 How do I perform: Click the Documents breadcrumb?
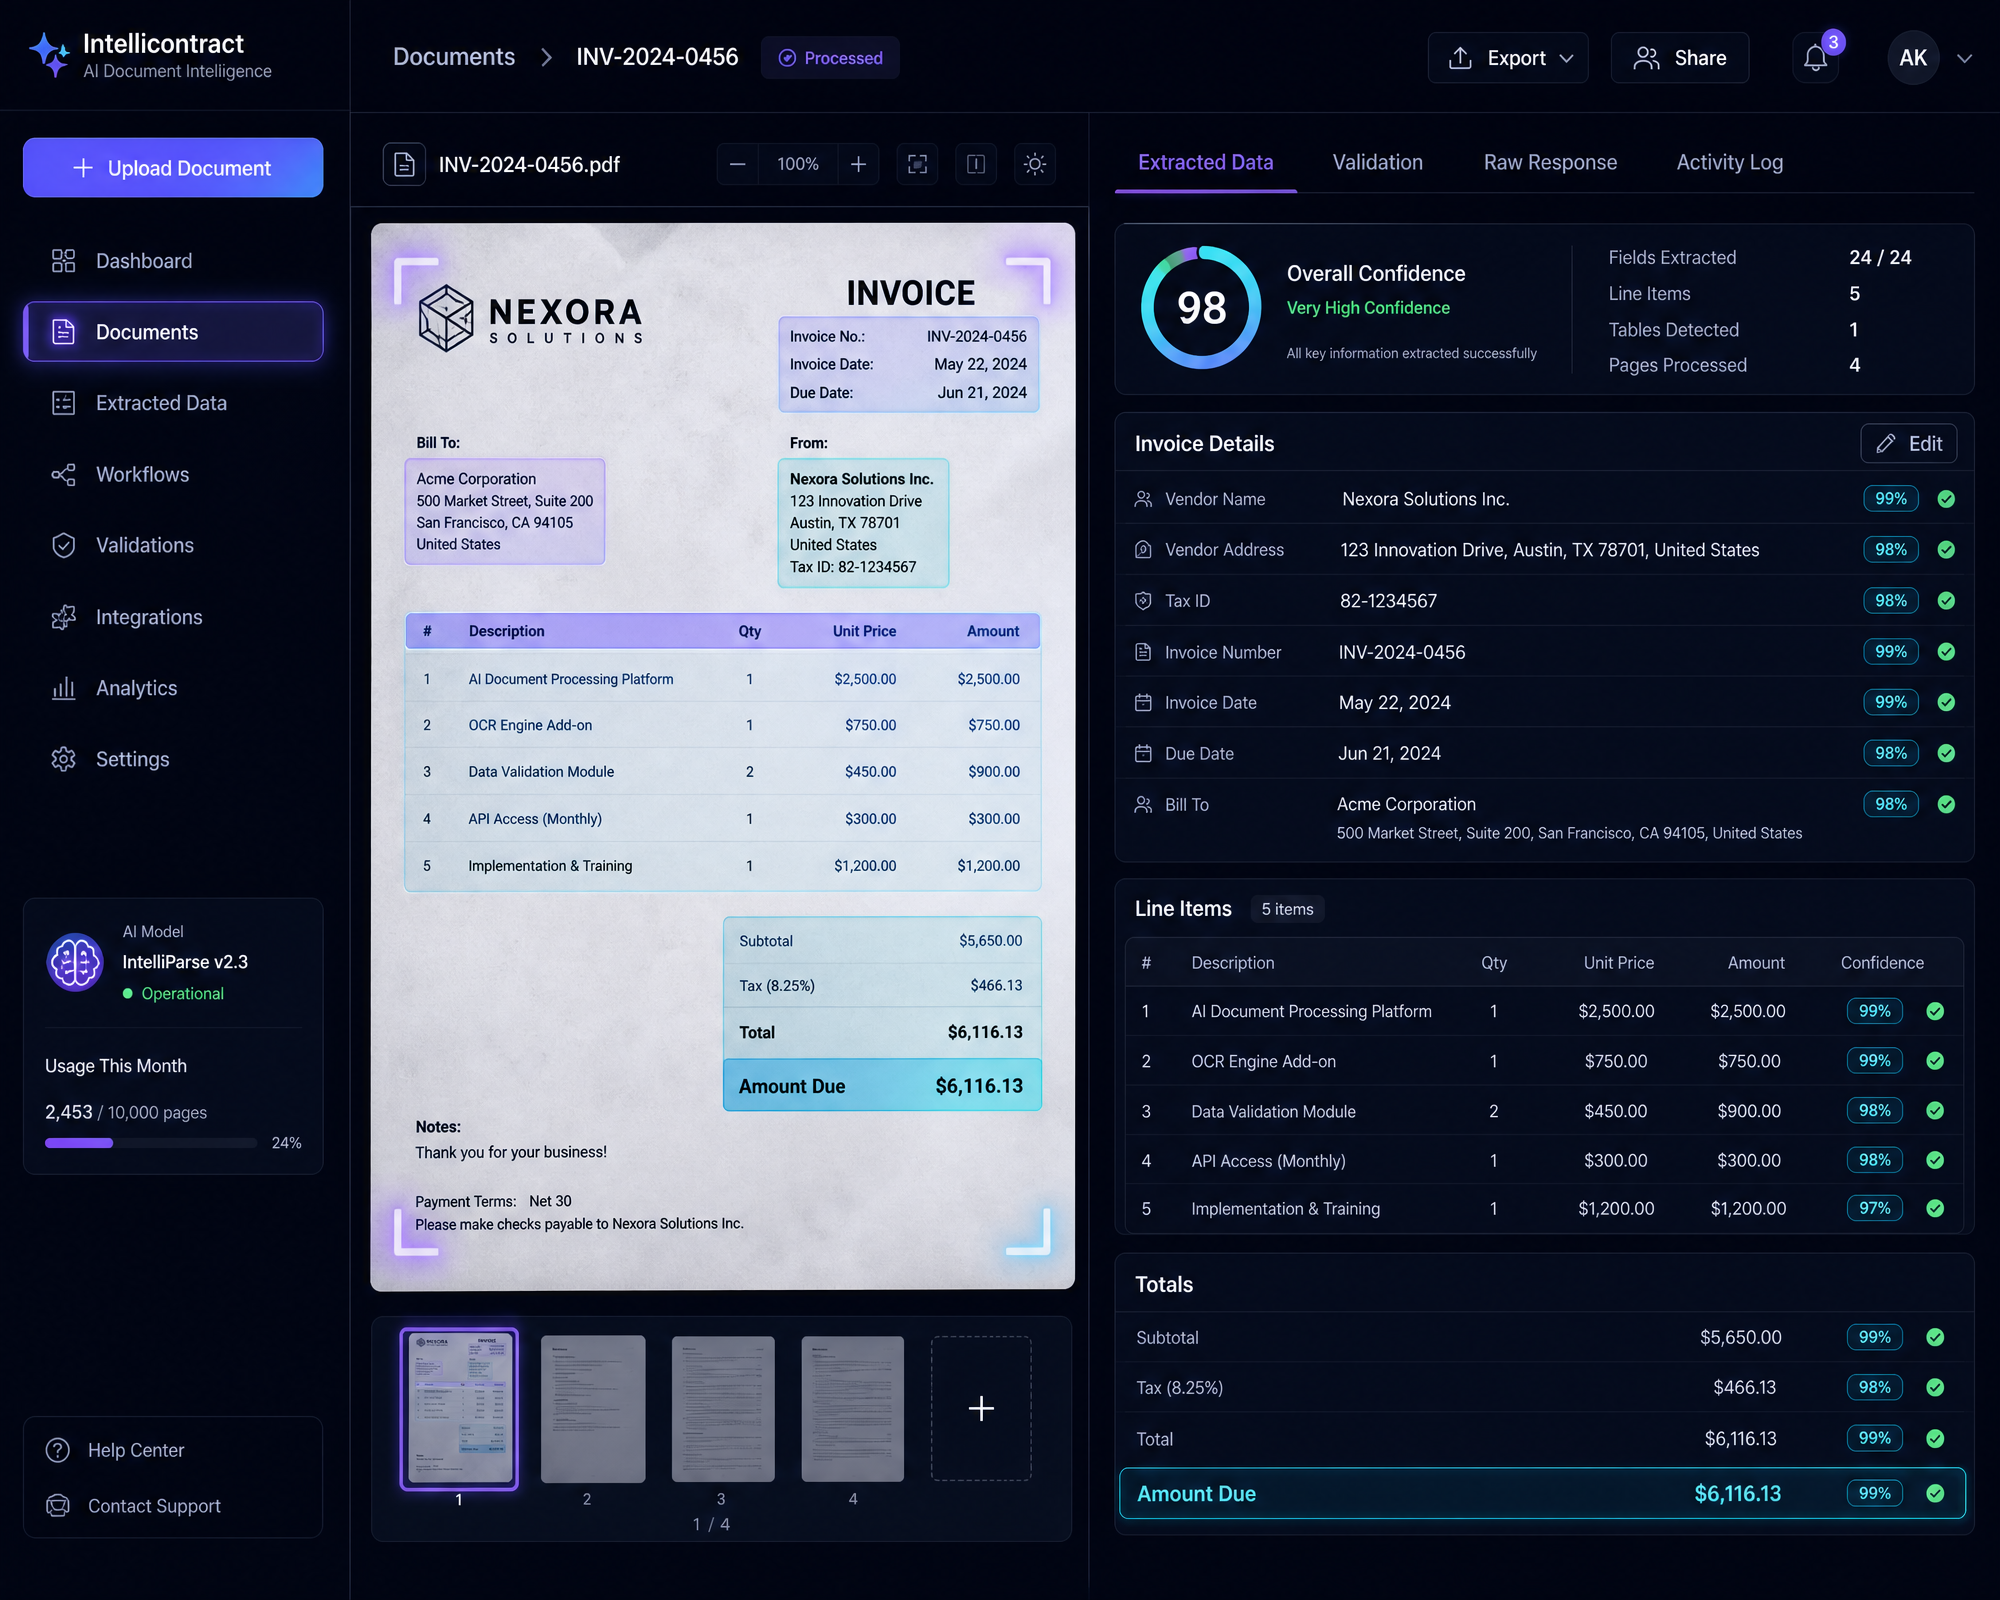point(454,57)
